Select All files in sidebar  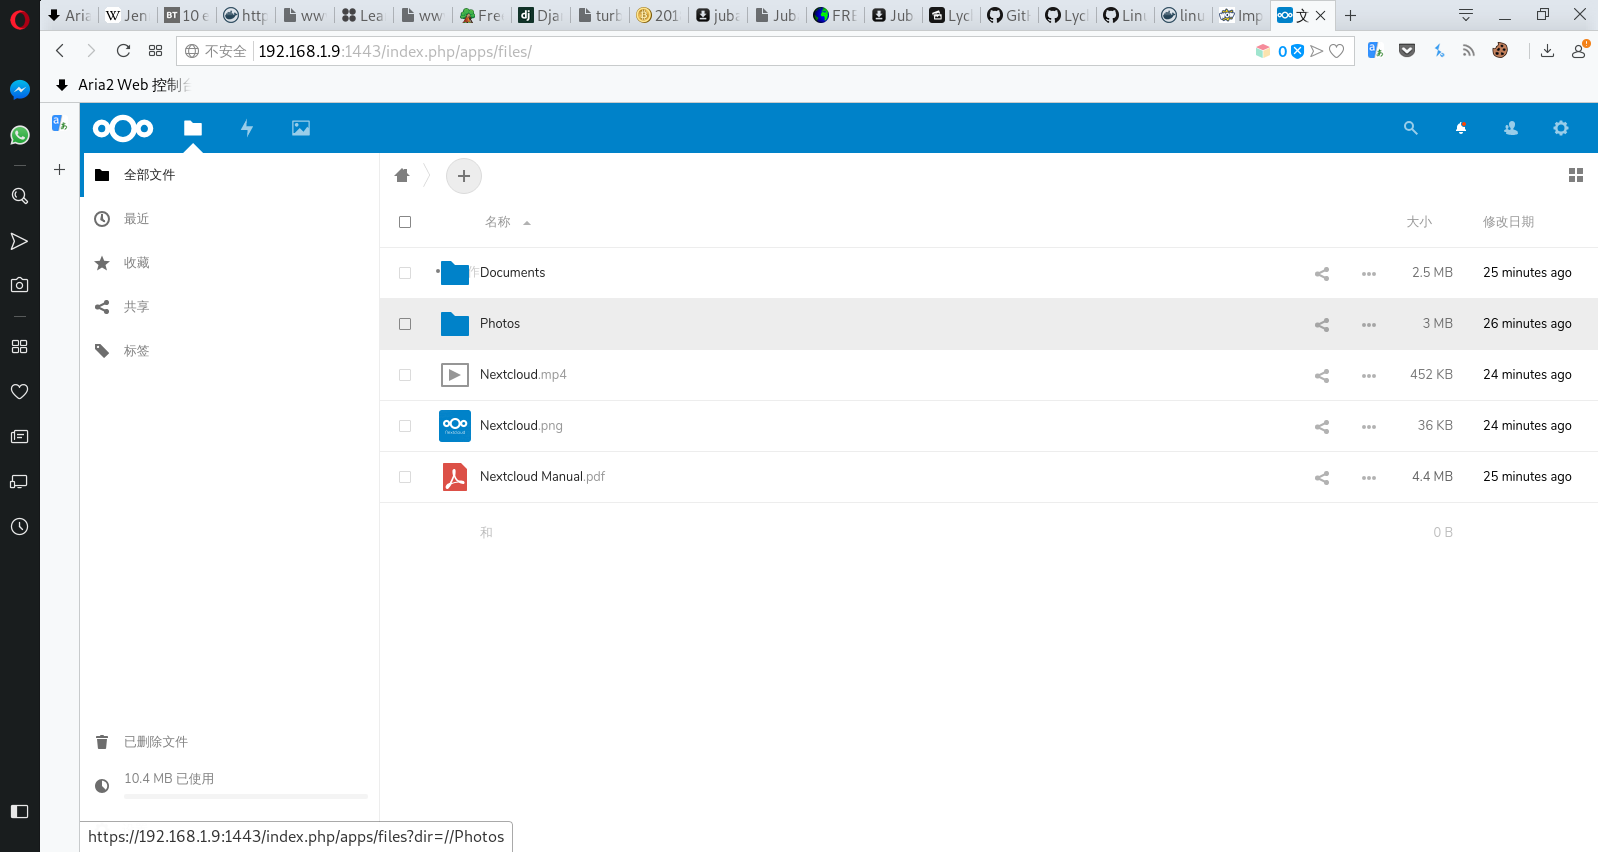tap(229, 175)
